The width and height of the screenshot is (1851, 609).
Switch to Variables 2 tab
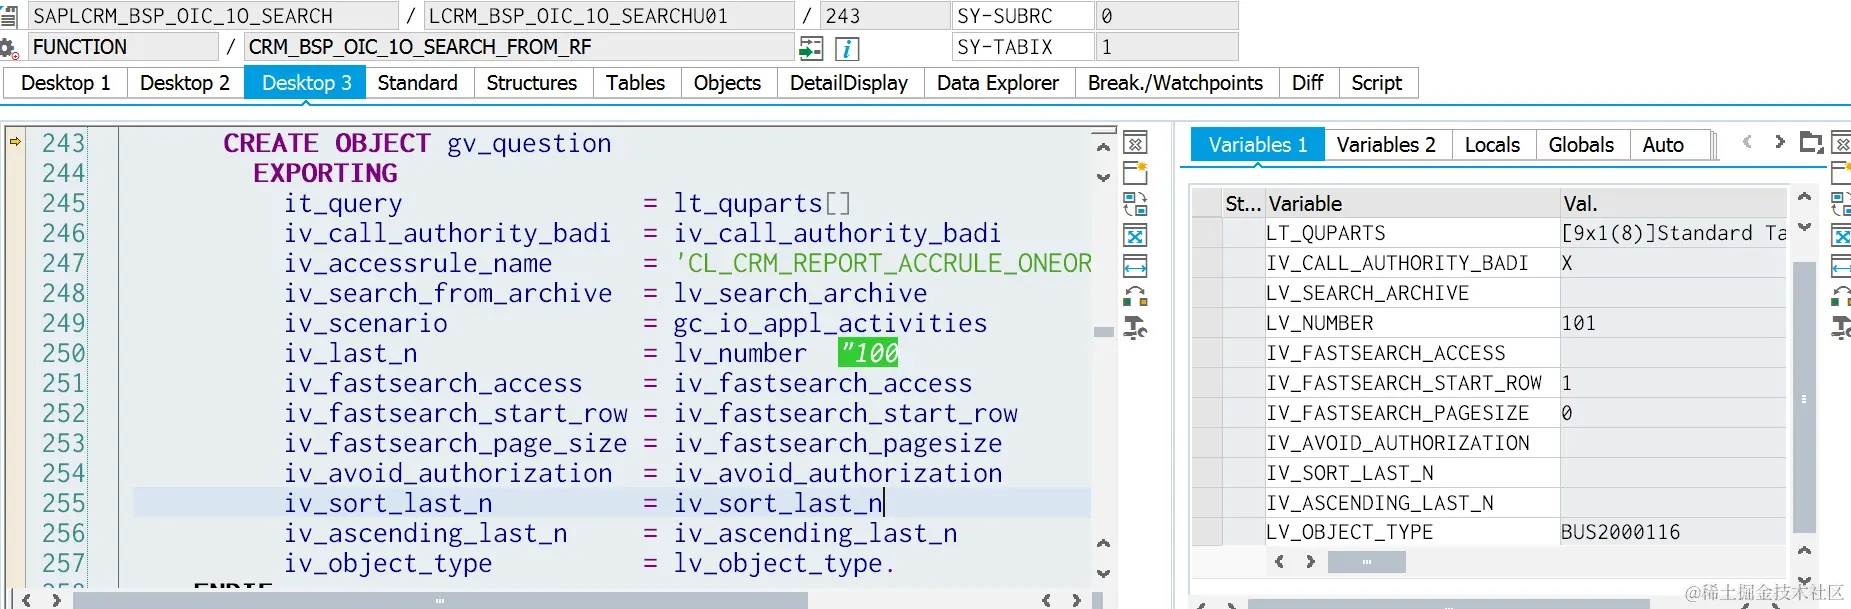[1386, 145]
